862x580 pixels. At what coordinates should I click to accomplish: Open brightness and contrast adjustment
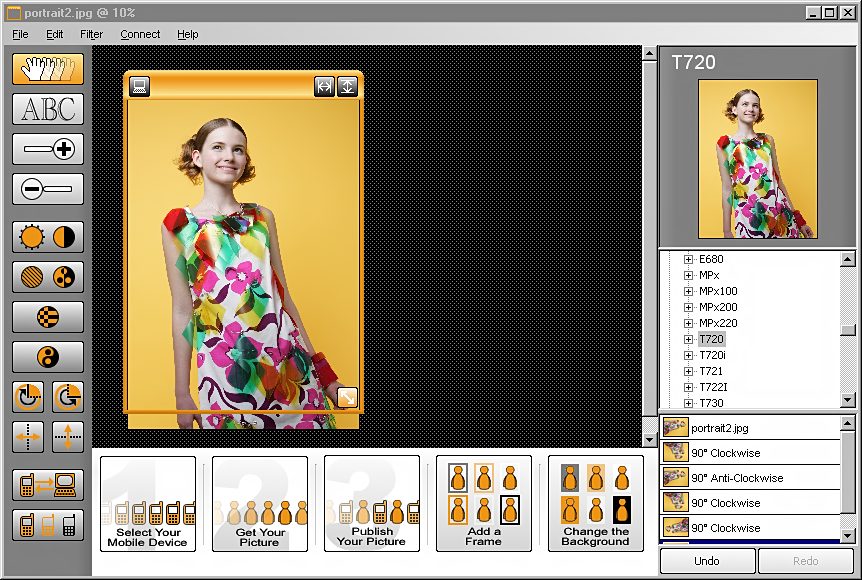tap(48, 237)
